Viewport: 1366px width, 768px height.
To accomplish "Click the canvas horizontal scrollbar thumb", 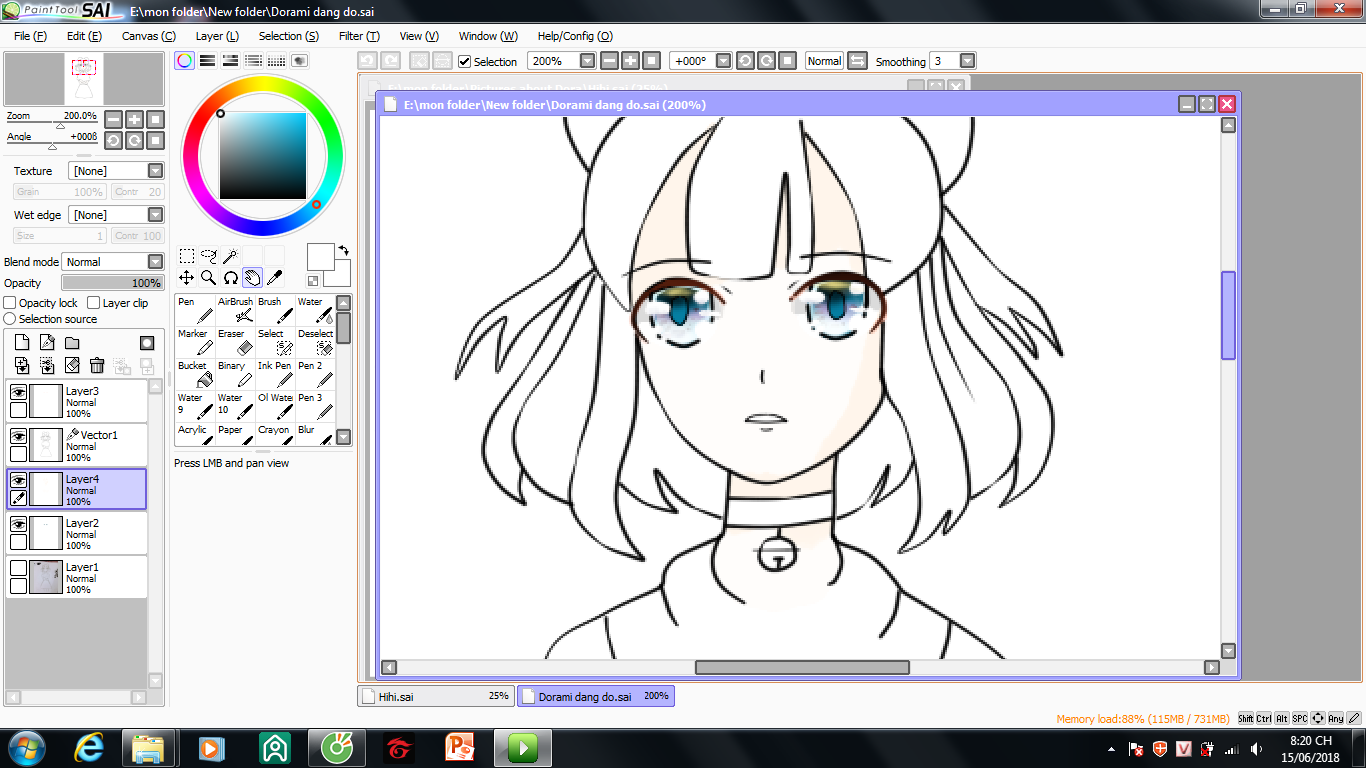I will tap(802, 667).
